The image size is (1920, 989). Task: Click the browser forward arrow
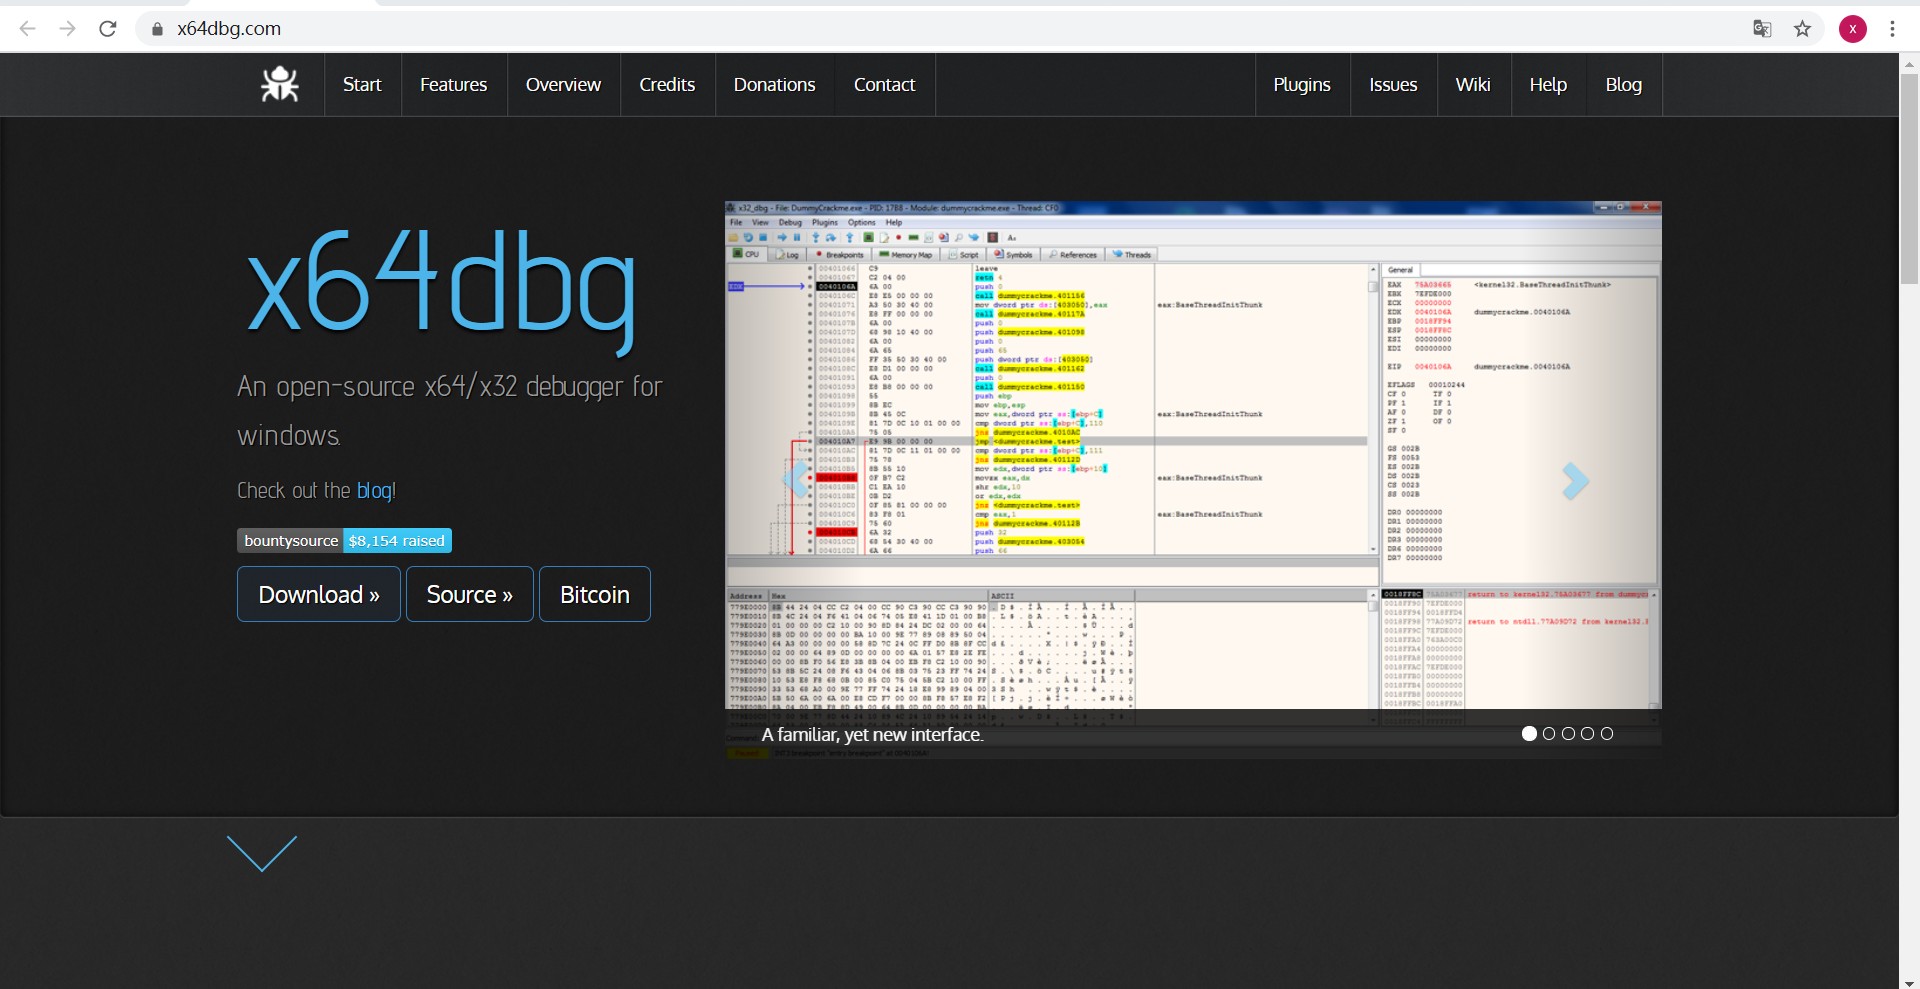68,29
